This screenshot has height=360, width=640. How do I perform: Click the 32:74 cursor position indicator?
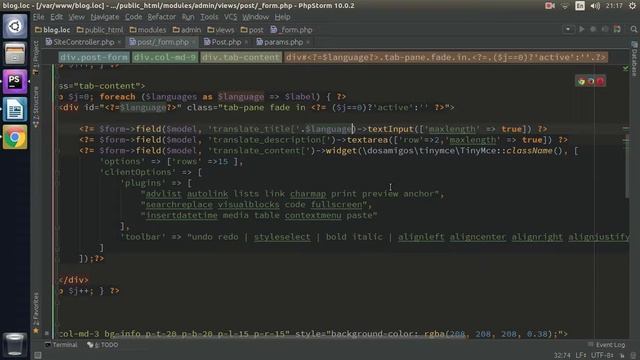562,356
